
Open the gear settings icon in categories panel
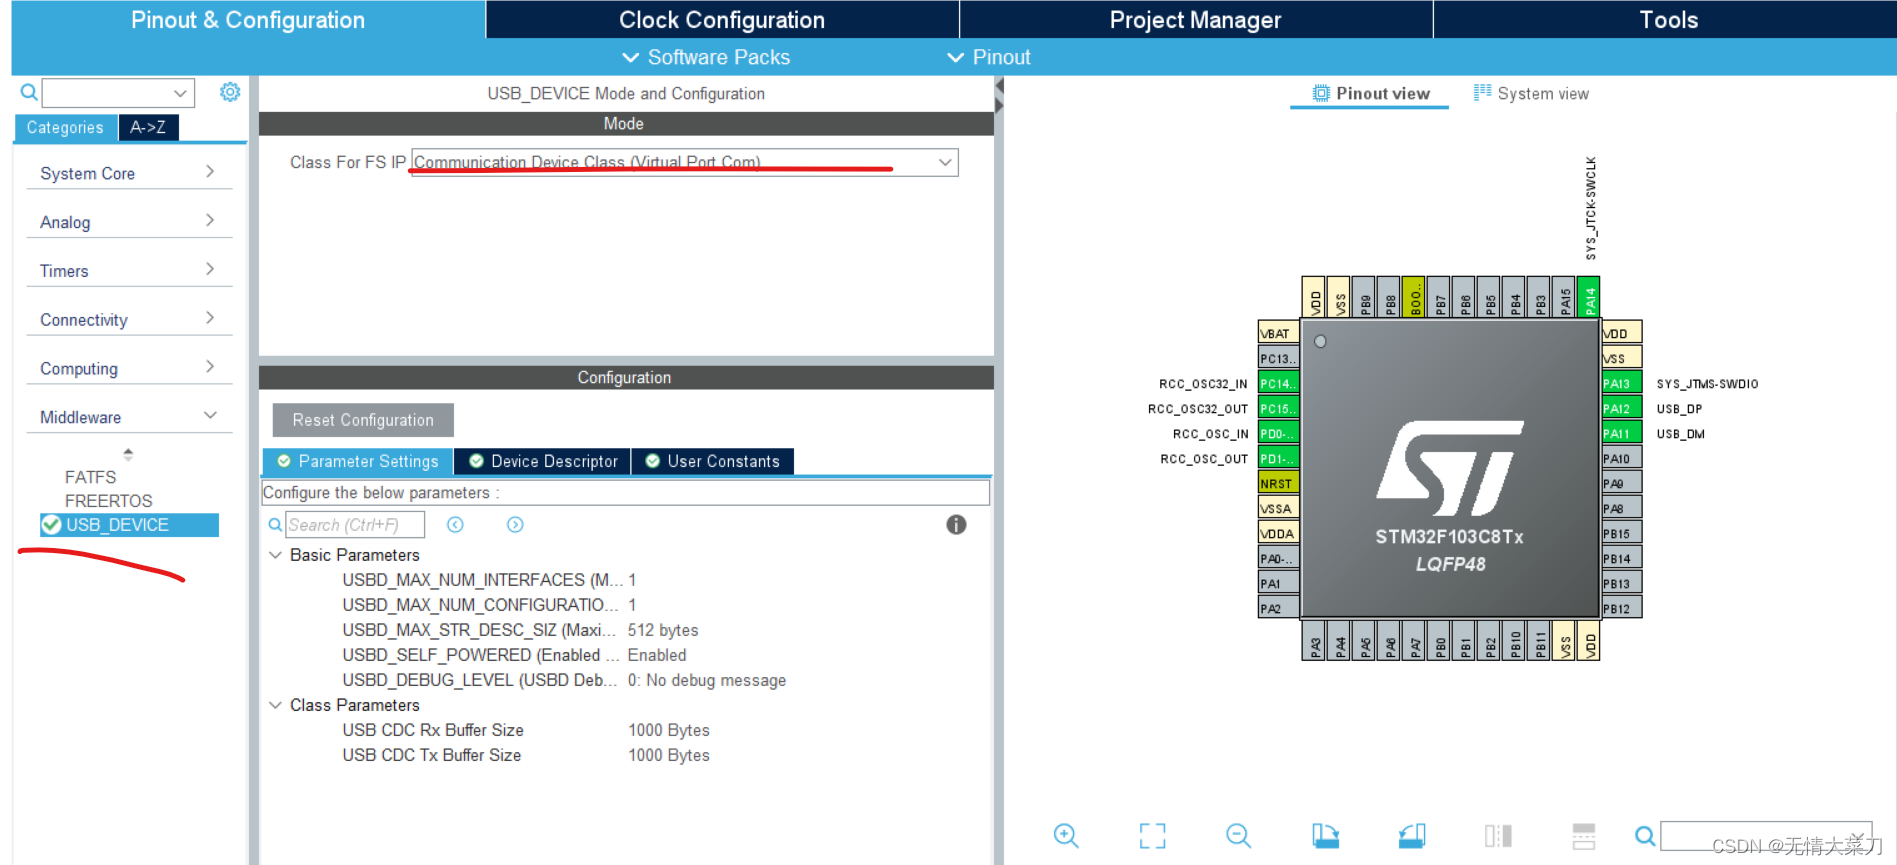point(230,92)
